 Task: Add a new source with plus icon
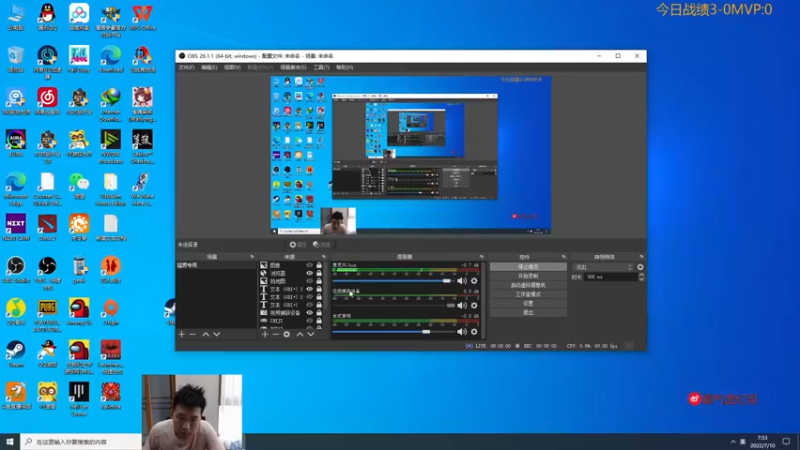tap(265, 334)
